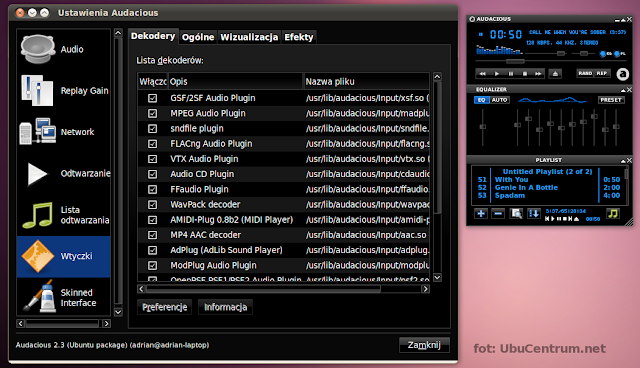
Task: Toggle REP repeat in player
Action: coord(602,73)
